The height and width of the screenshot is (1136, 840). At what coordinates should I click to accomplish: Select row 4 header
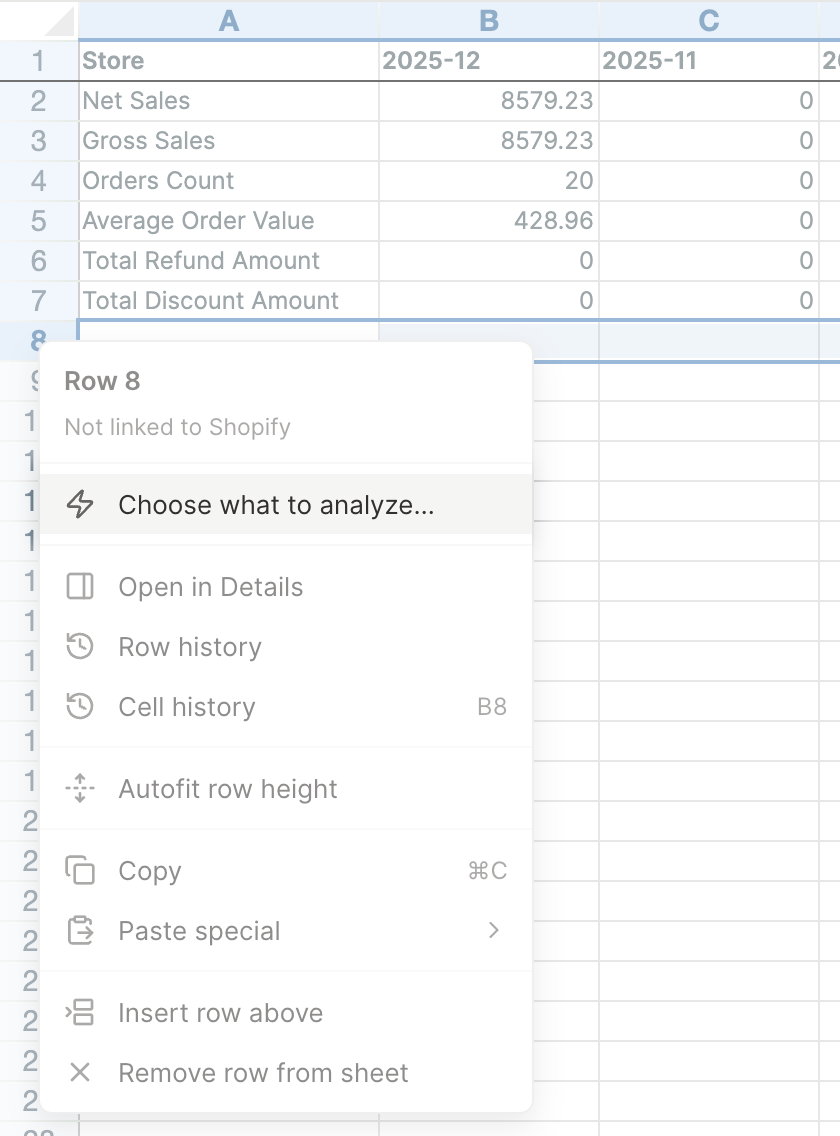coord(38,180)
